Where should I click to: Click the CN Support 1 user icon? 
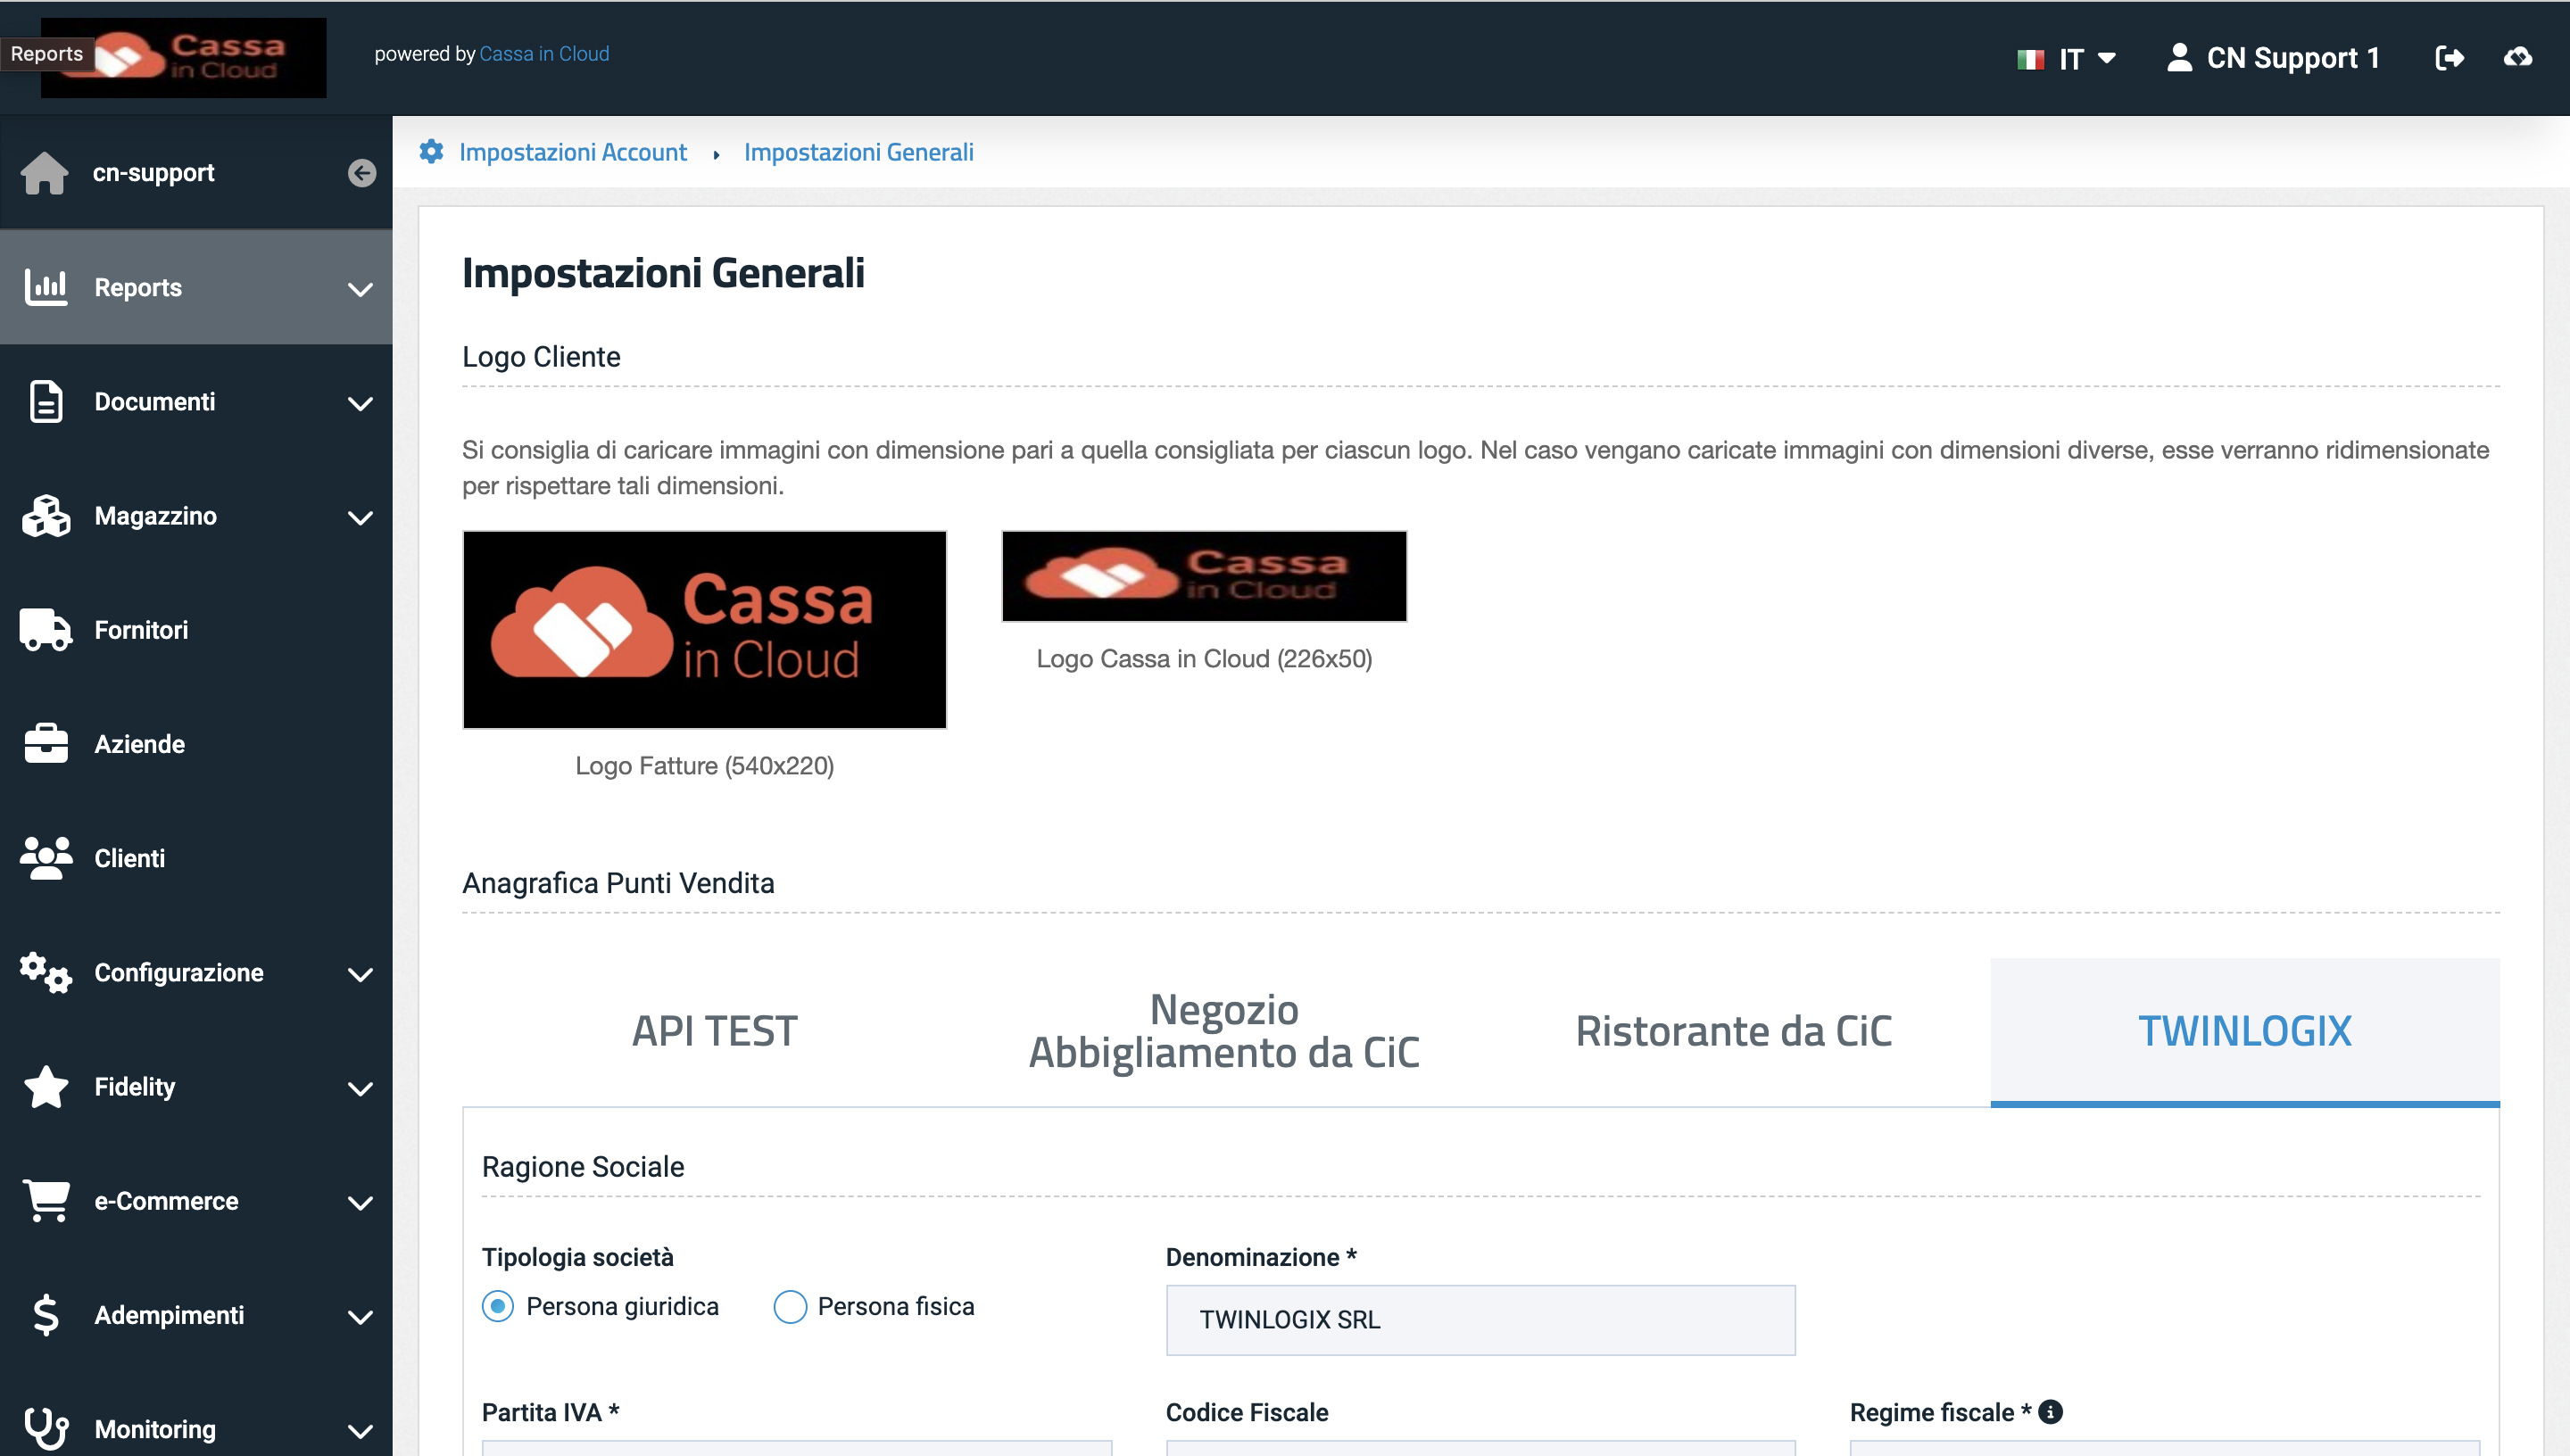[2180, 57]
